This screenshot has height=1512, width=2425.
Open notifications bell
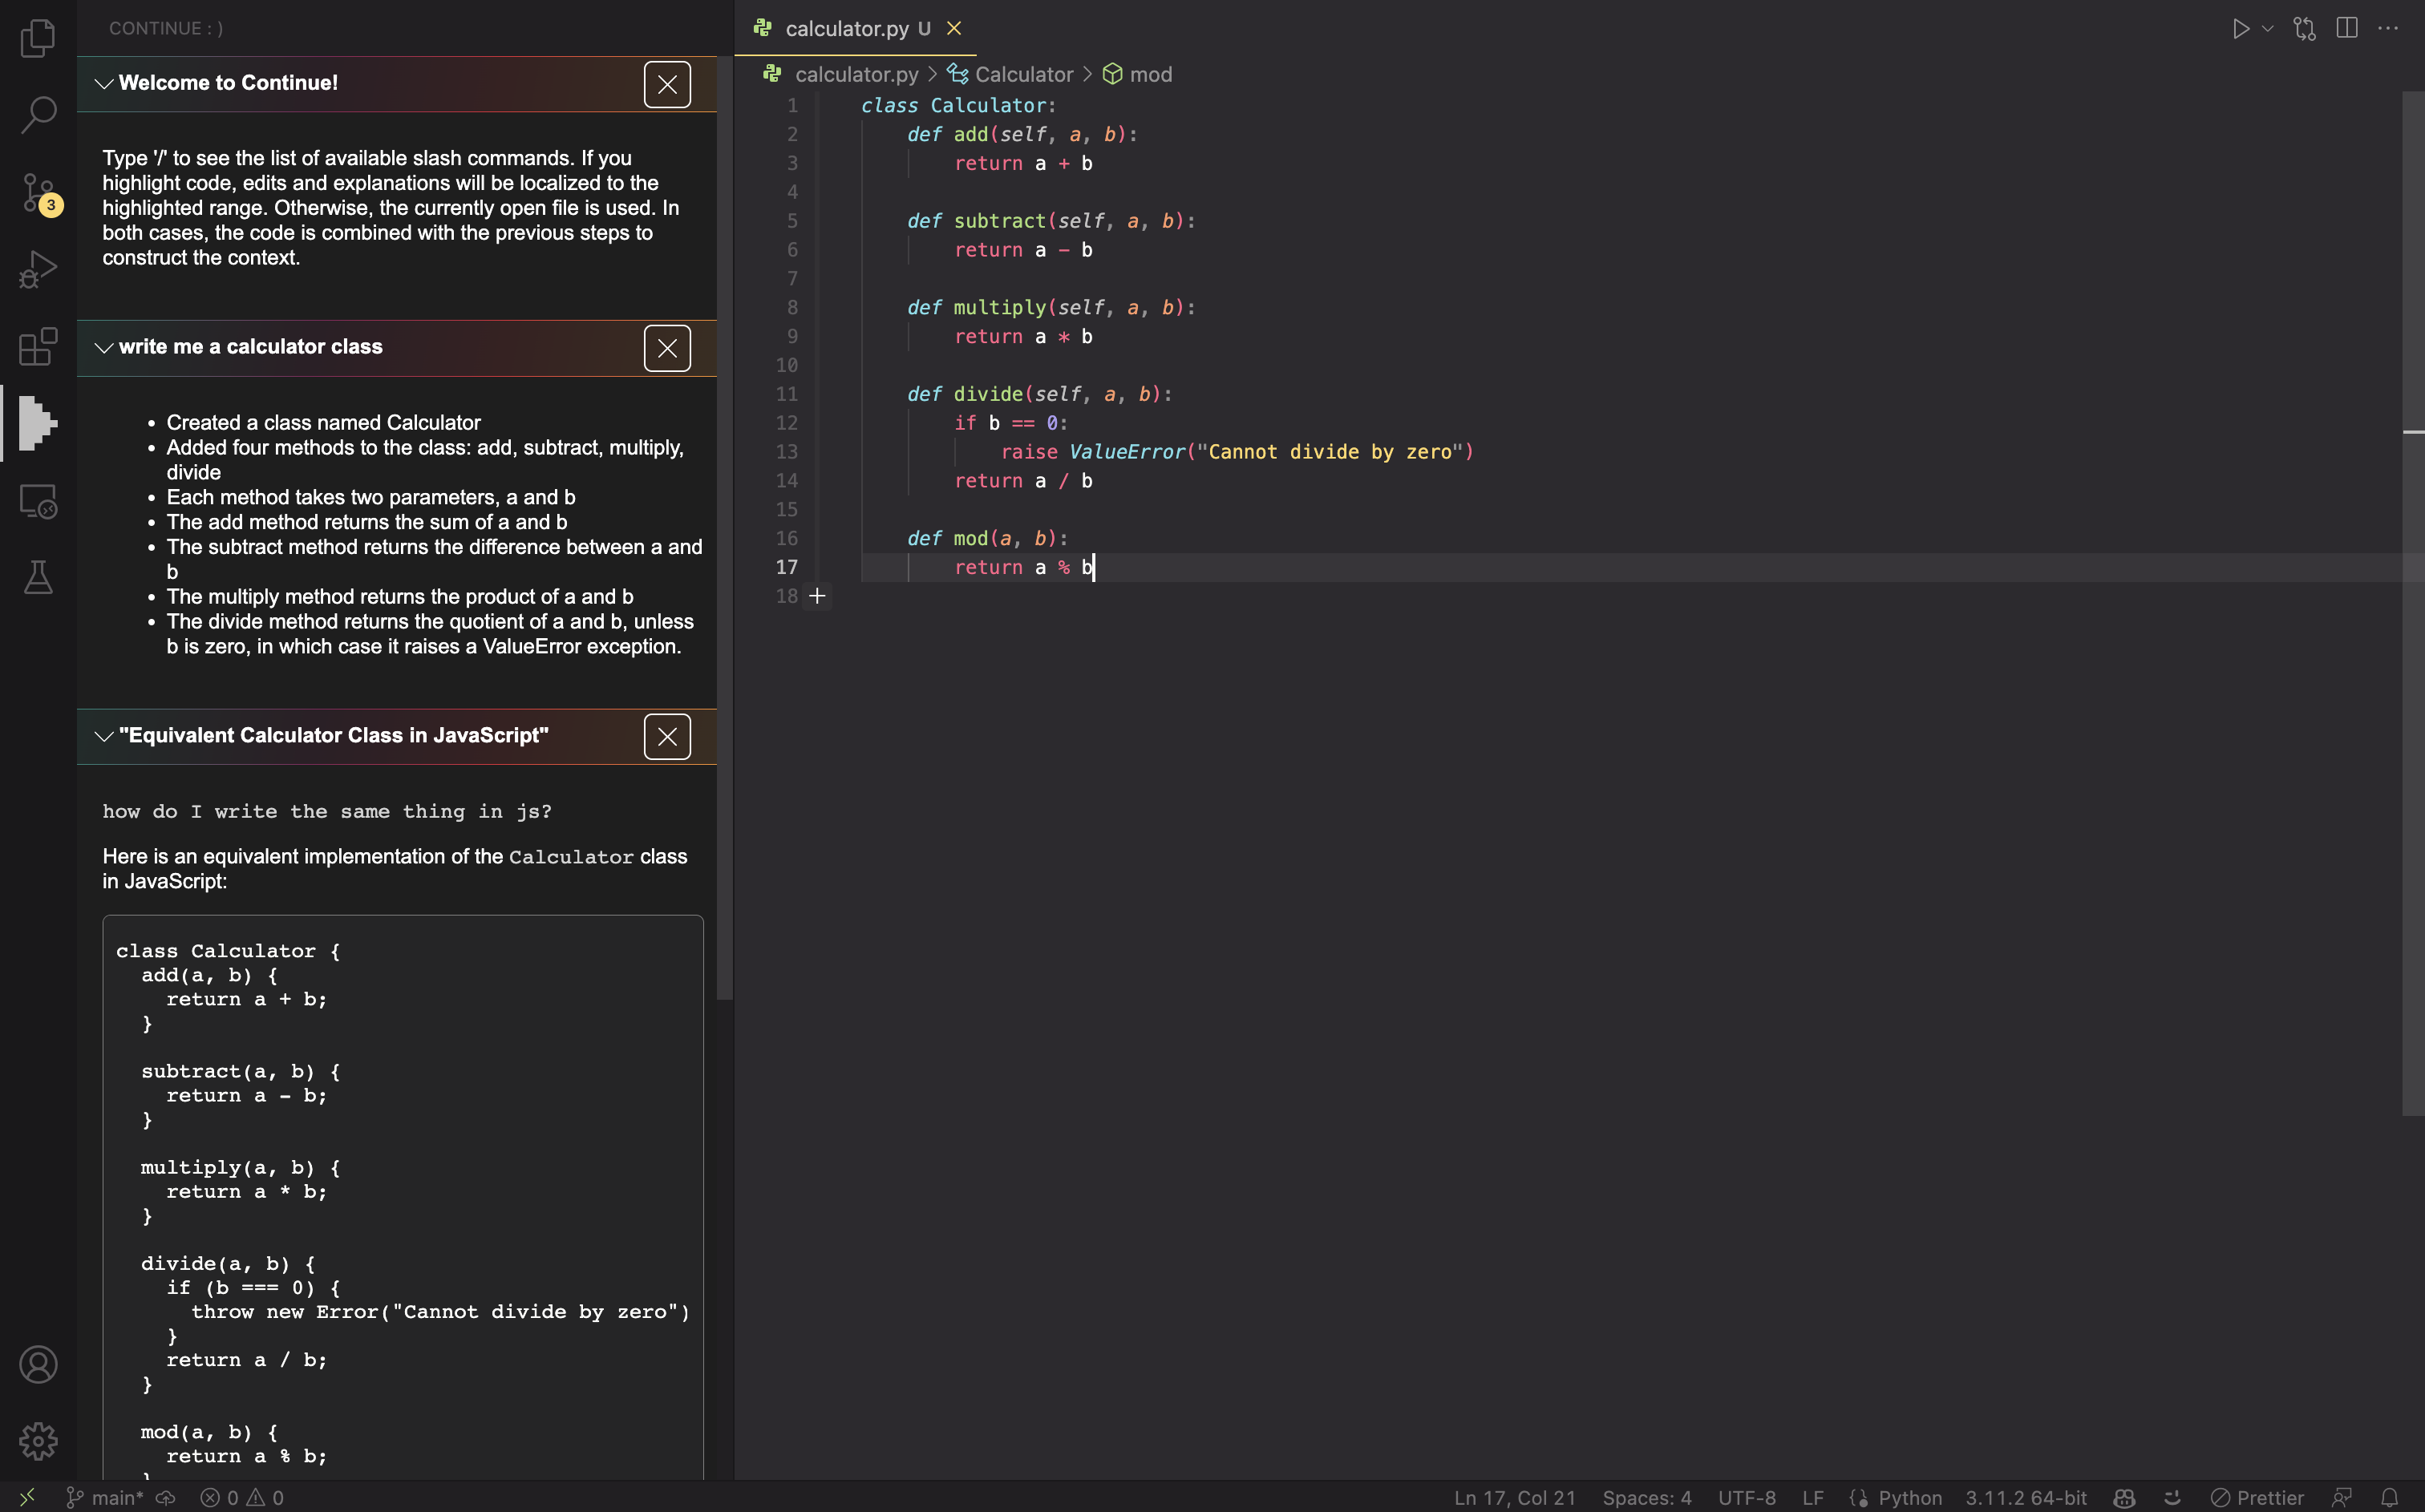tap(2389, 1497)
